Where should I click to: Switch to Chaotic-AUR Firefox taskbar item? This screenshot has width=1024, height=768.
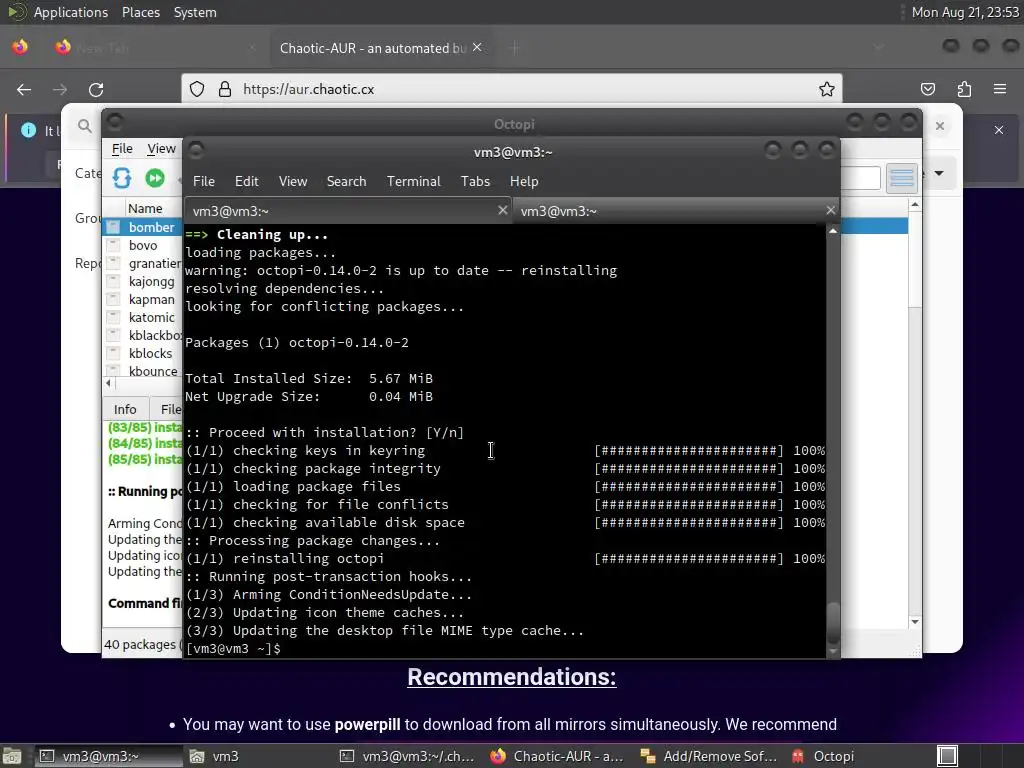pyautogui.click(x=560, y=756)
